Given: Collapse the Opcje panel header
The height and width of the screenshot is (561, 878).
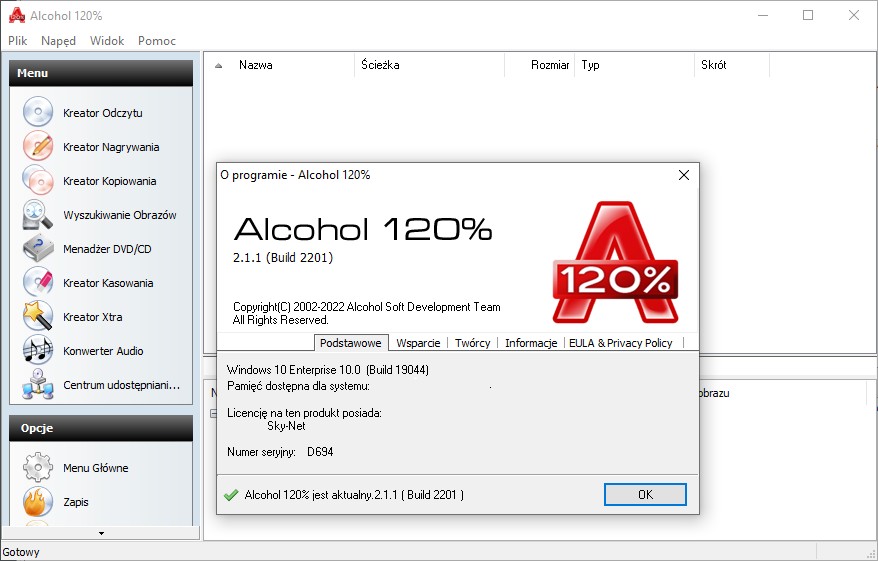Looking at the screenshot, I should (x=101, y=428).
